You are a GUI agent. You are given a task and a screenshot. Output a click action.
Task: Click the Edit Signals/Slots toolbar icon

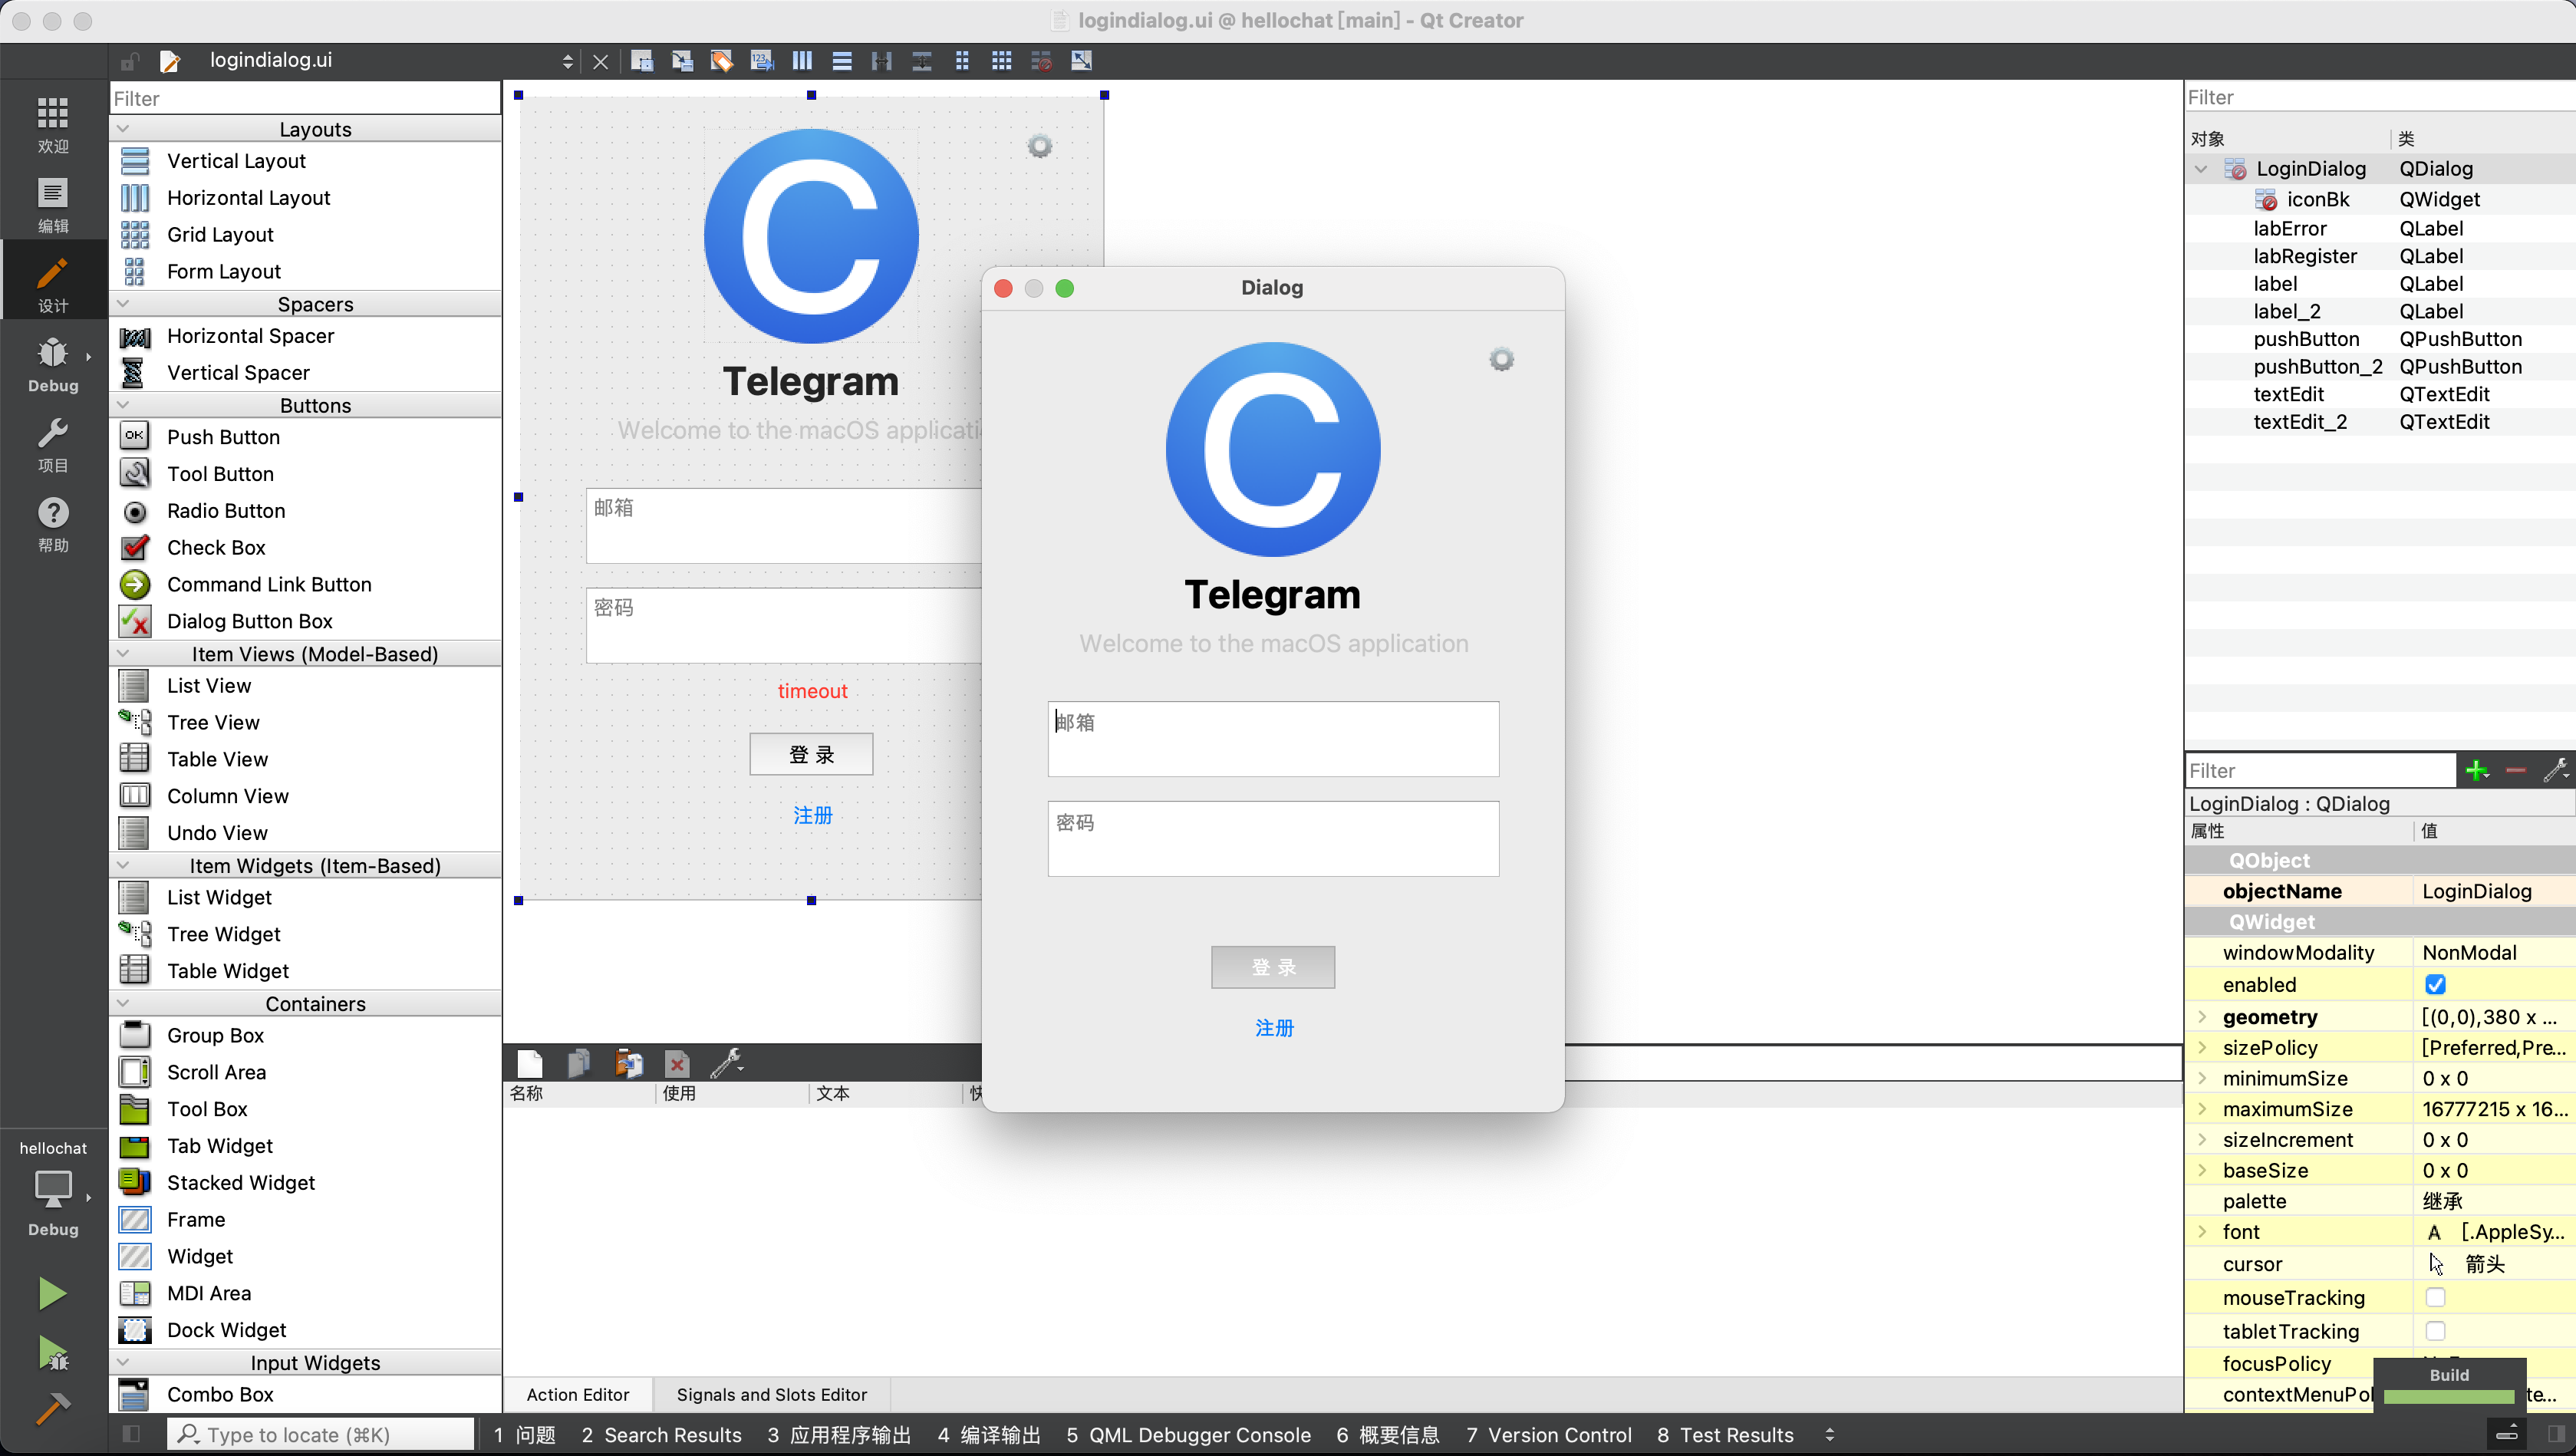[682, 61]
